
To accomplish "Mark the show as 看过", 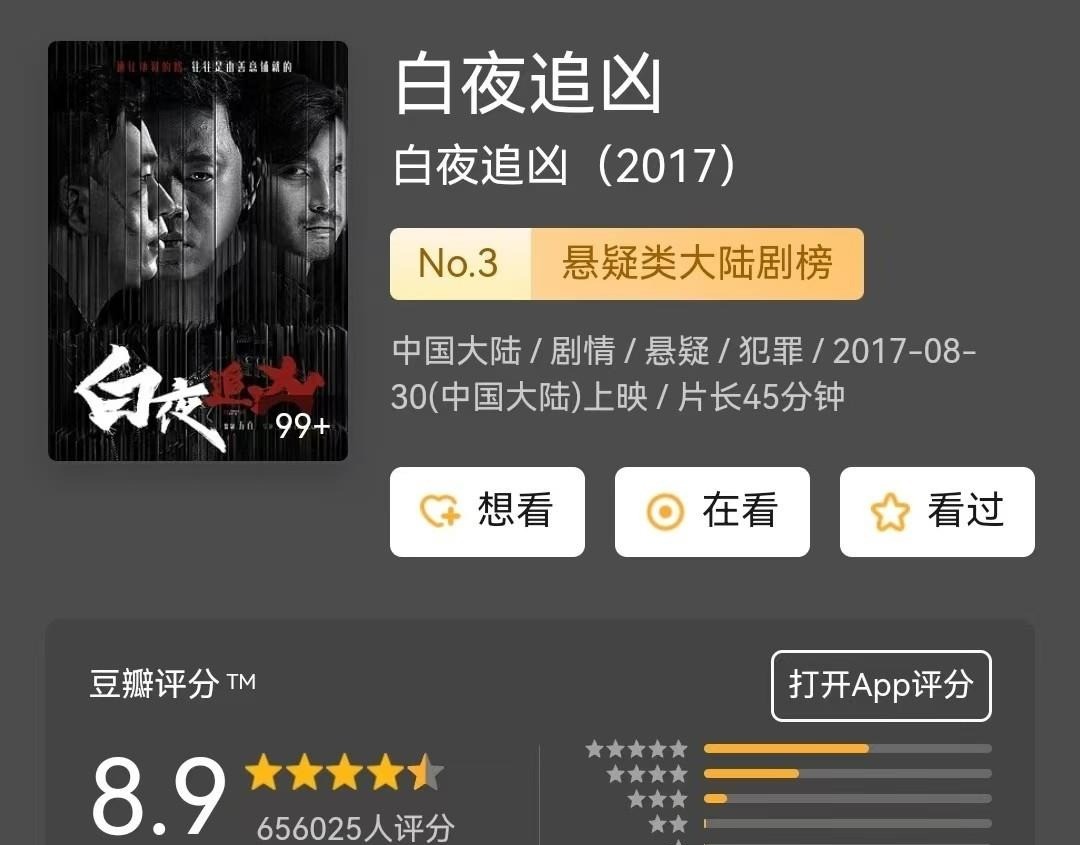I will tap(937, 512).
